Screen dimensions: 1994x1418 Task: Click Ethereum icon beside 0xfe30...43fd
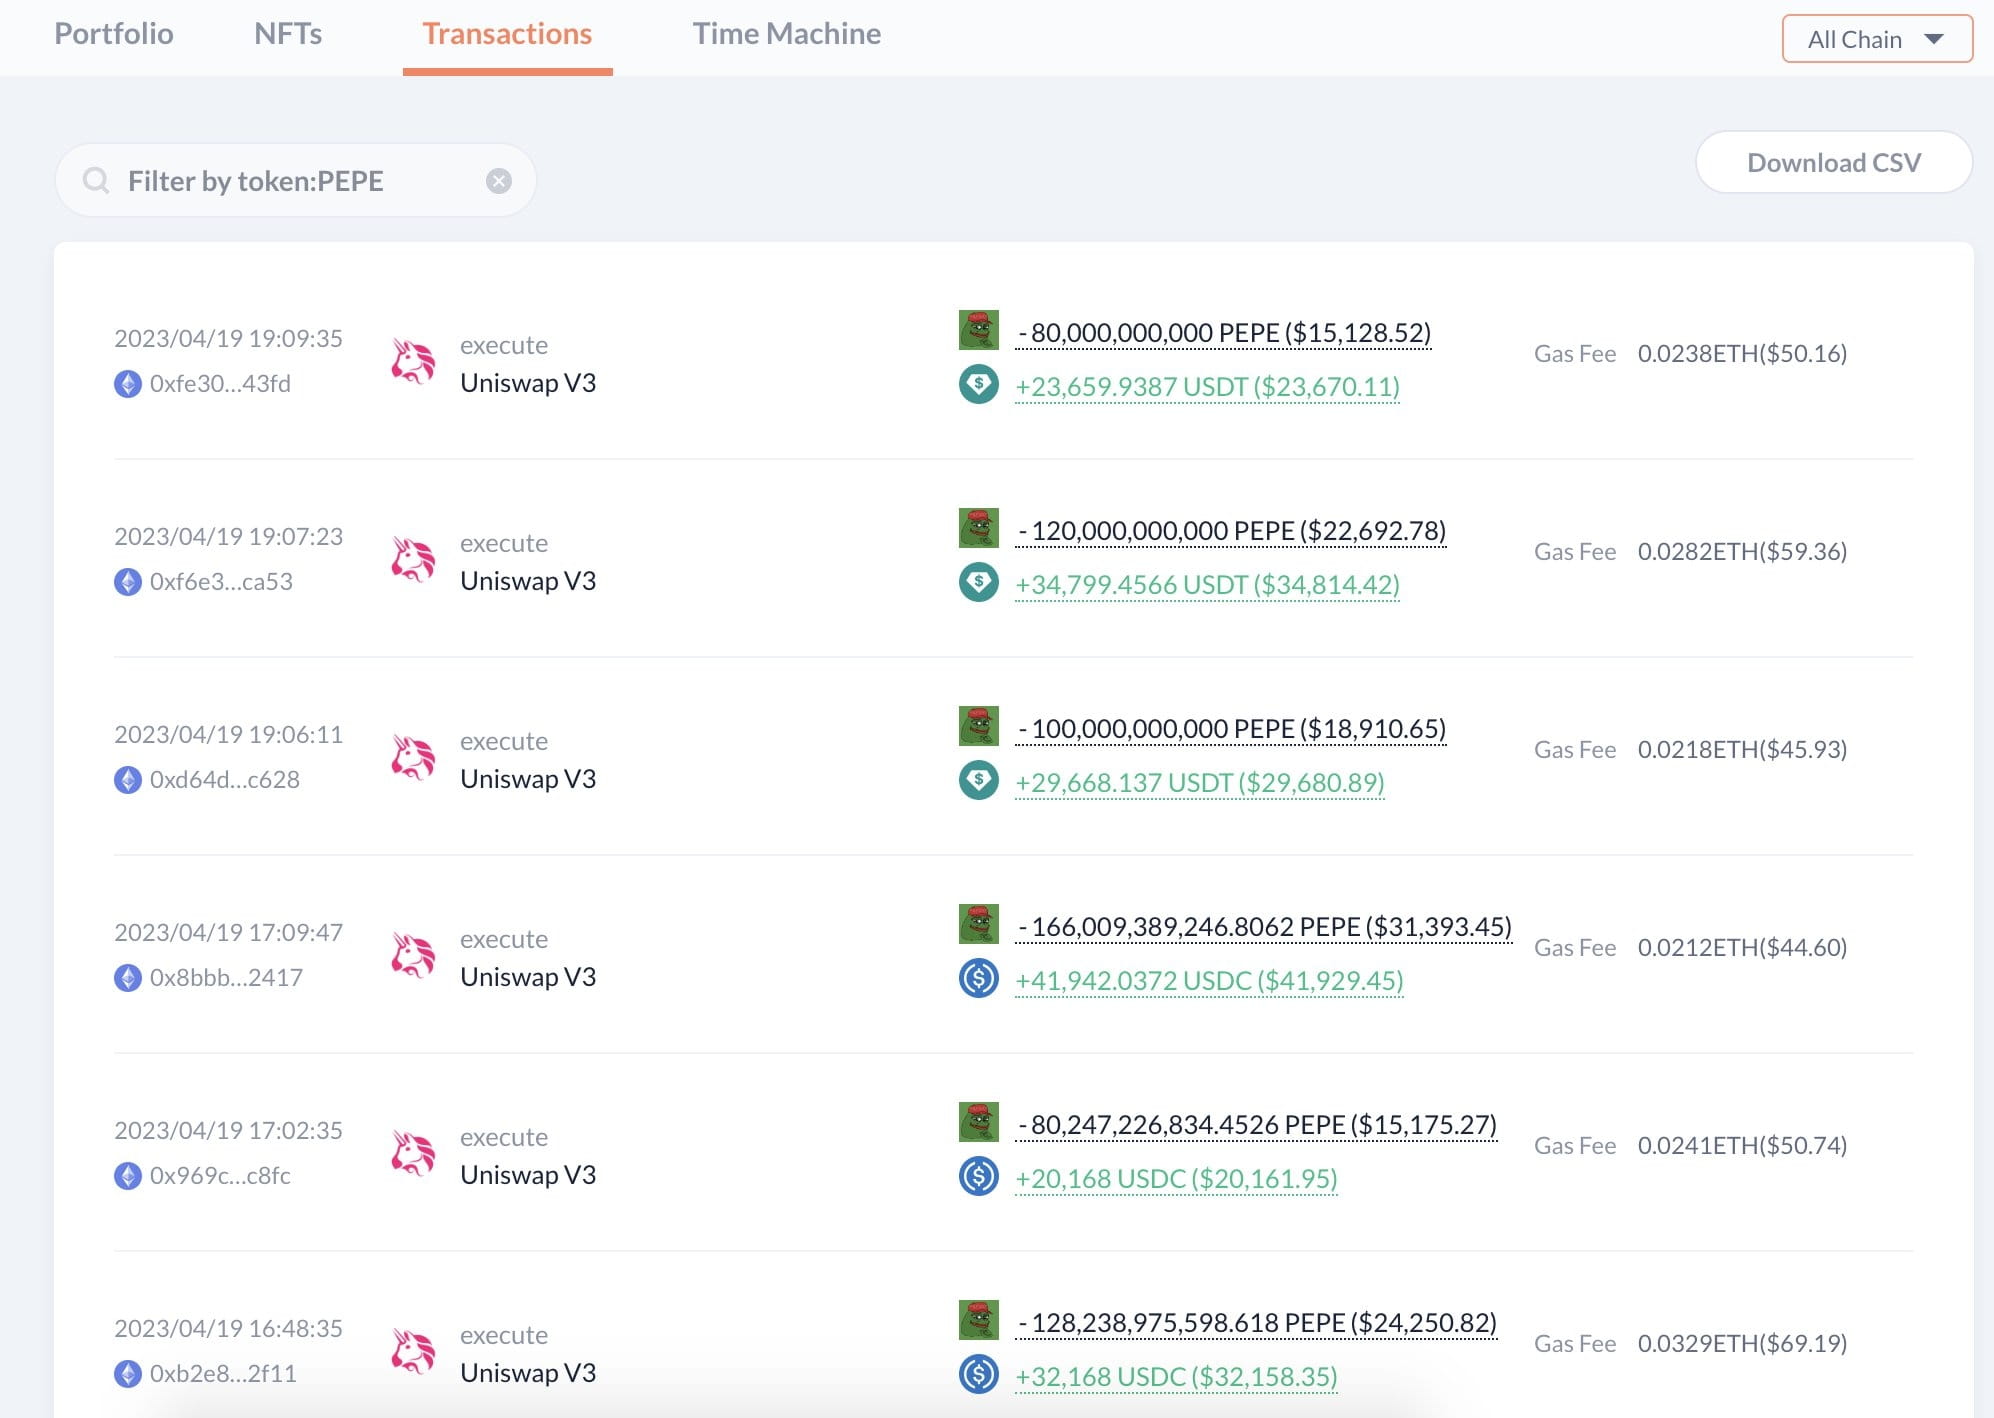click(128, 384)
